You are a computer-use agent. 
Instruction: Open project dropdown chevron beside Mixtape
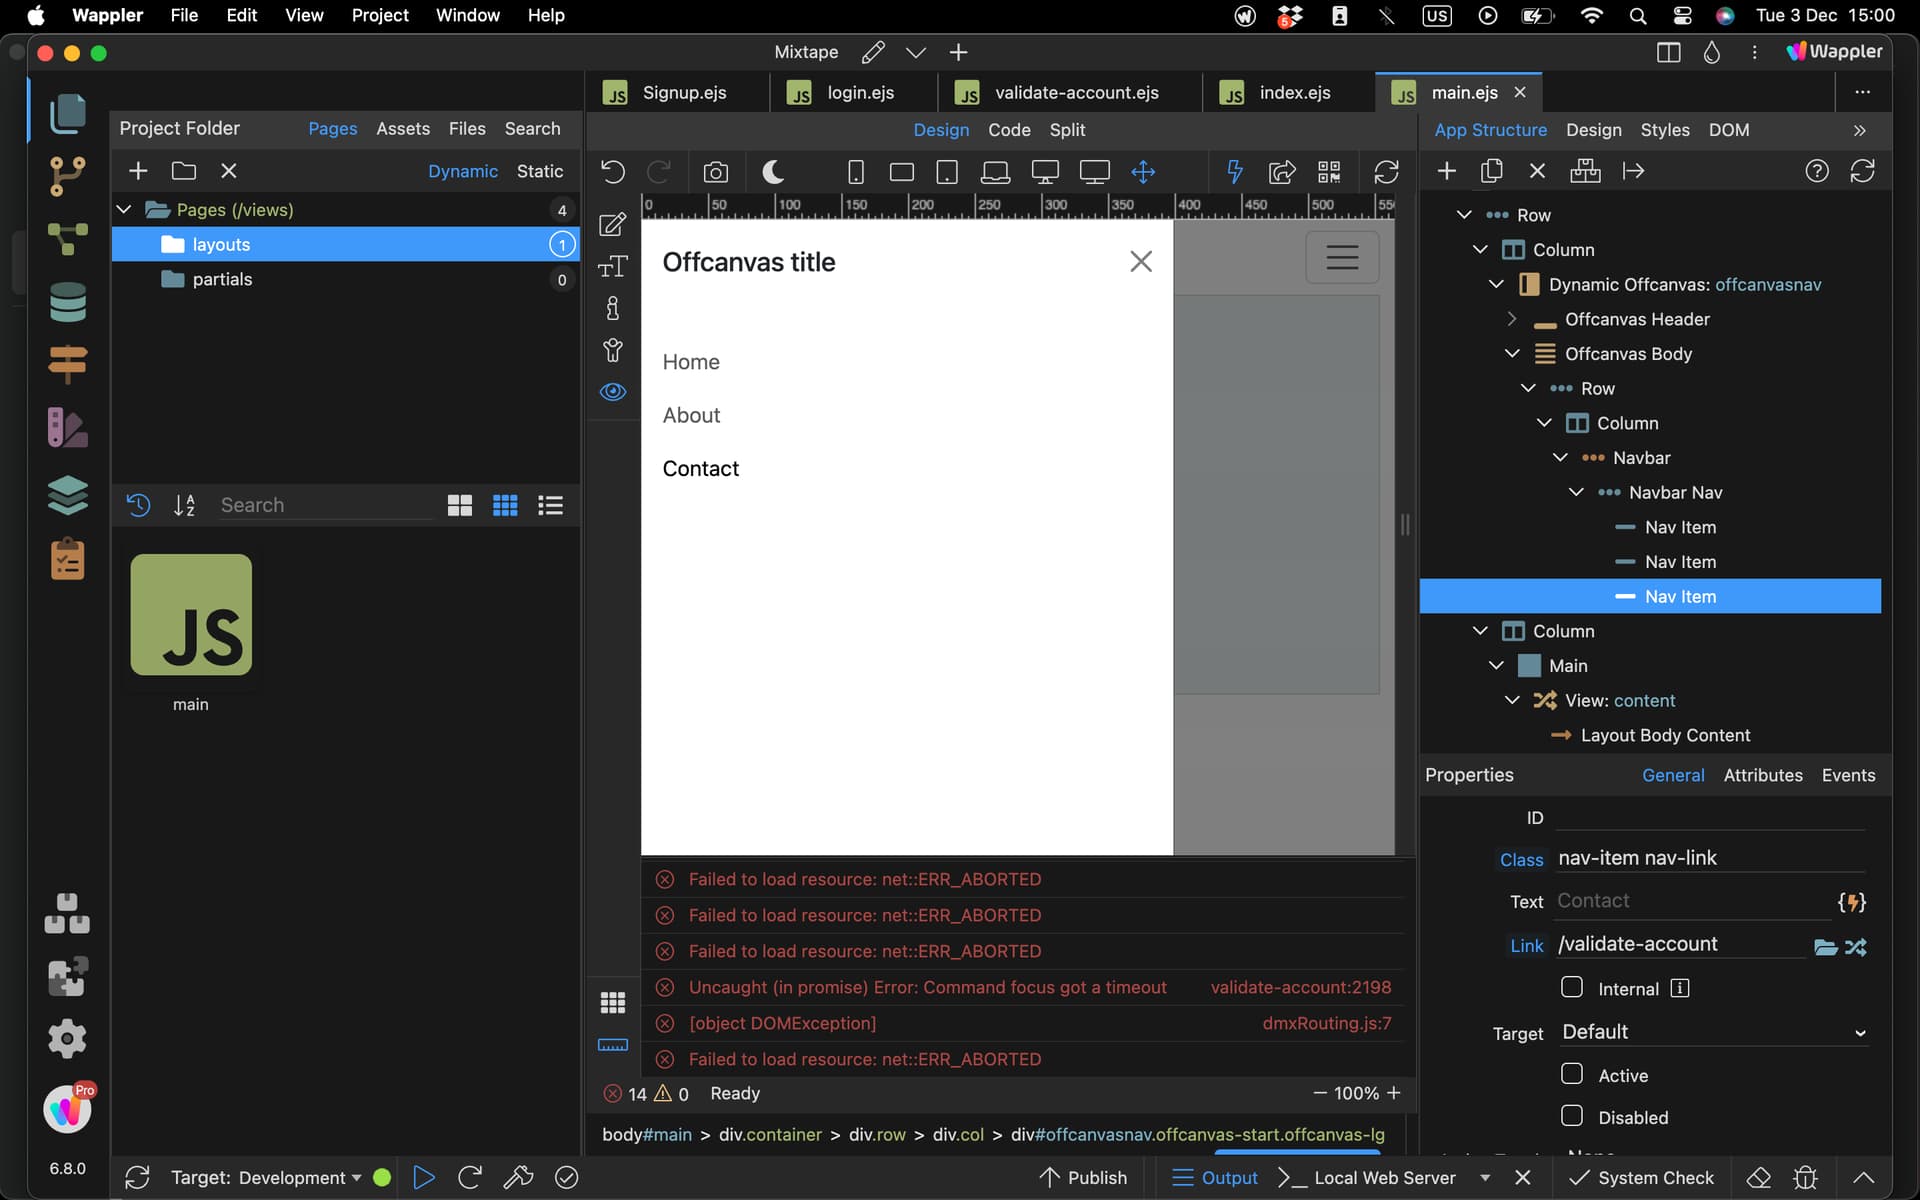point(915,52)
